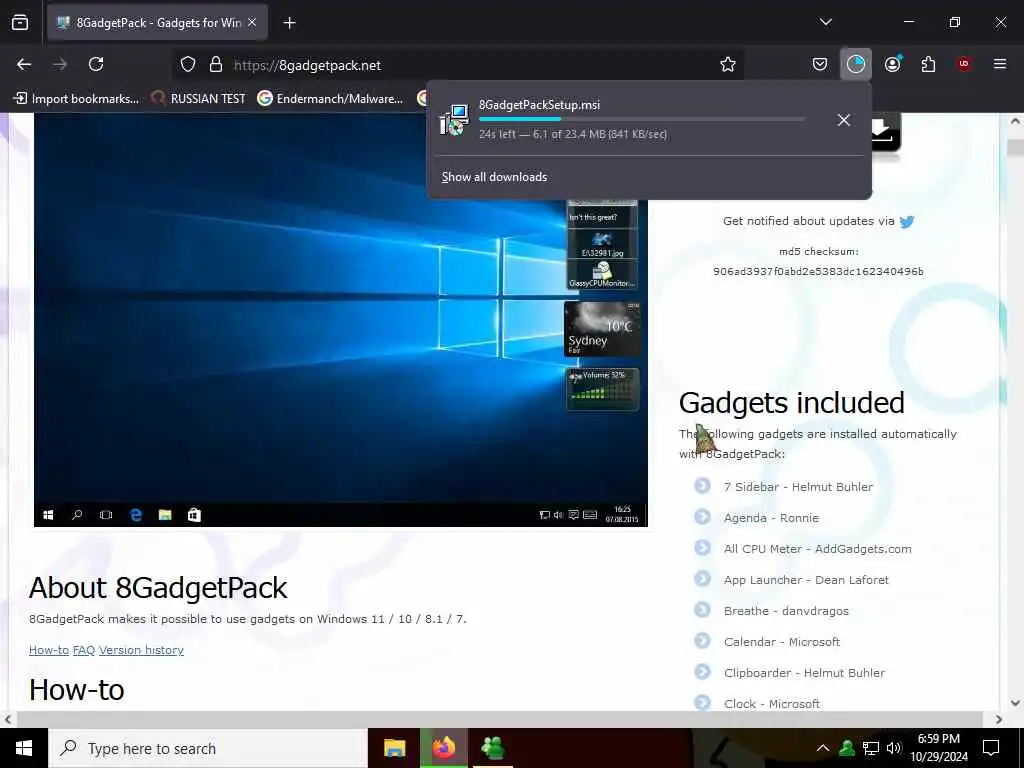1024x768 pixels.
Task: Open the Windows Start menu
Action: point(24,748)
